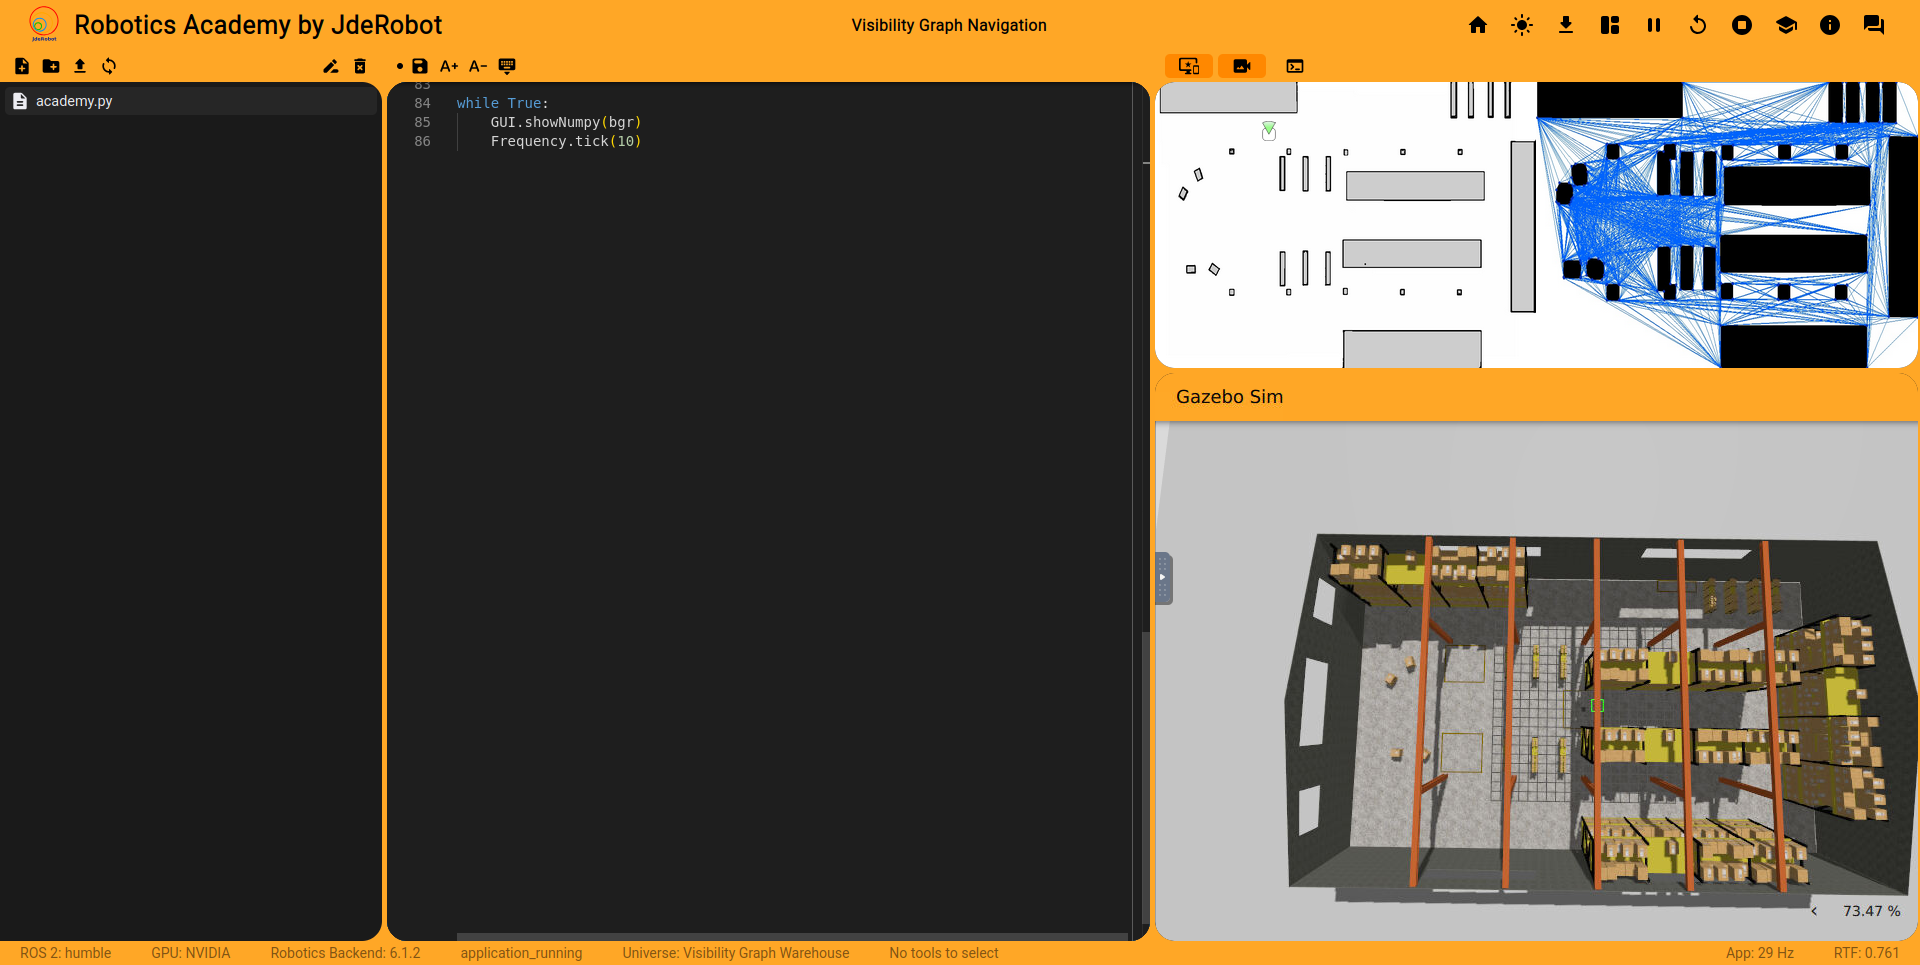This screenshot has width=1920, height=965.
Task: Disable the GUI widget view
Action: (1188, 66)
